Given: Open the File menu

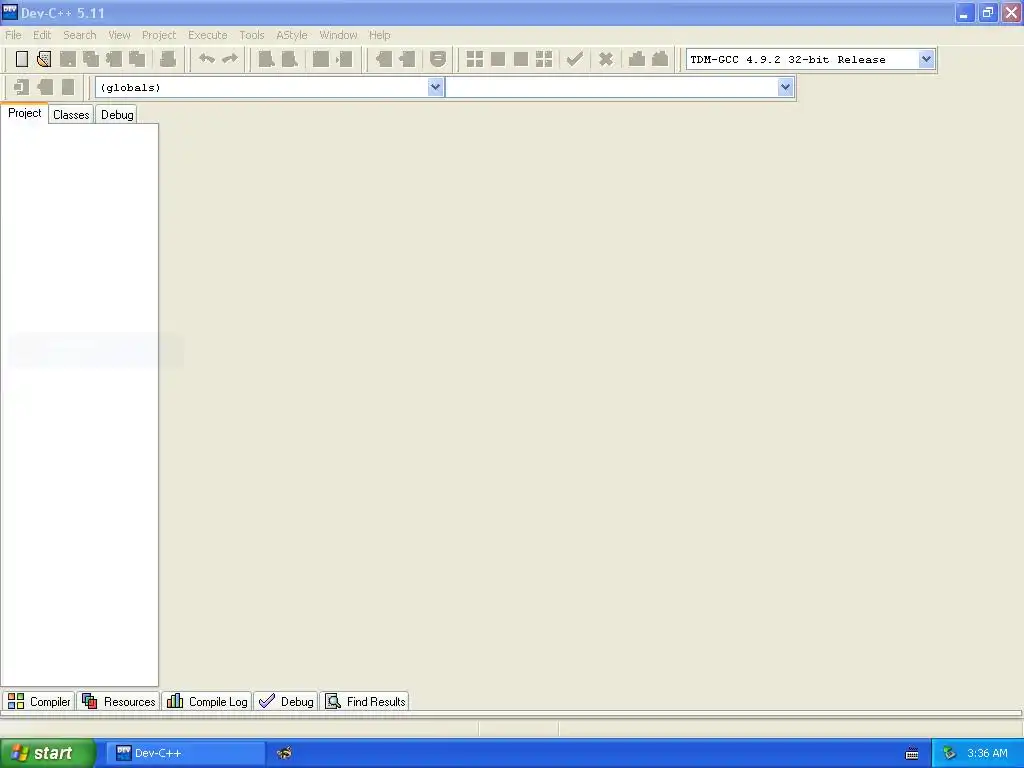Looking at the screenshot, I should pyautogui.click(x=13, y=35).
